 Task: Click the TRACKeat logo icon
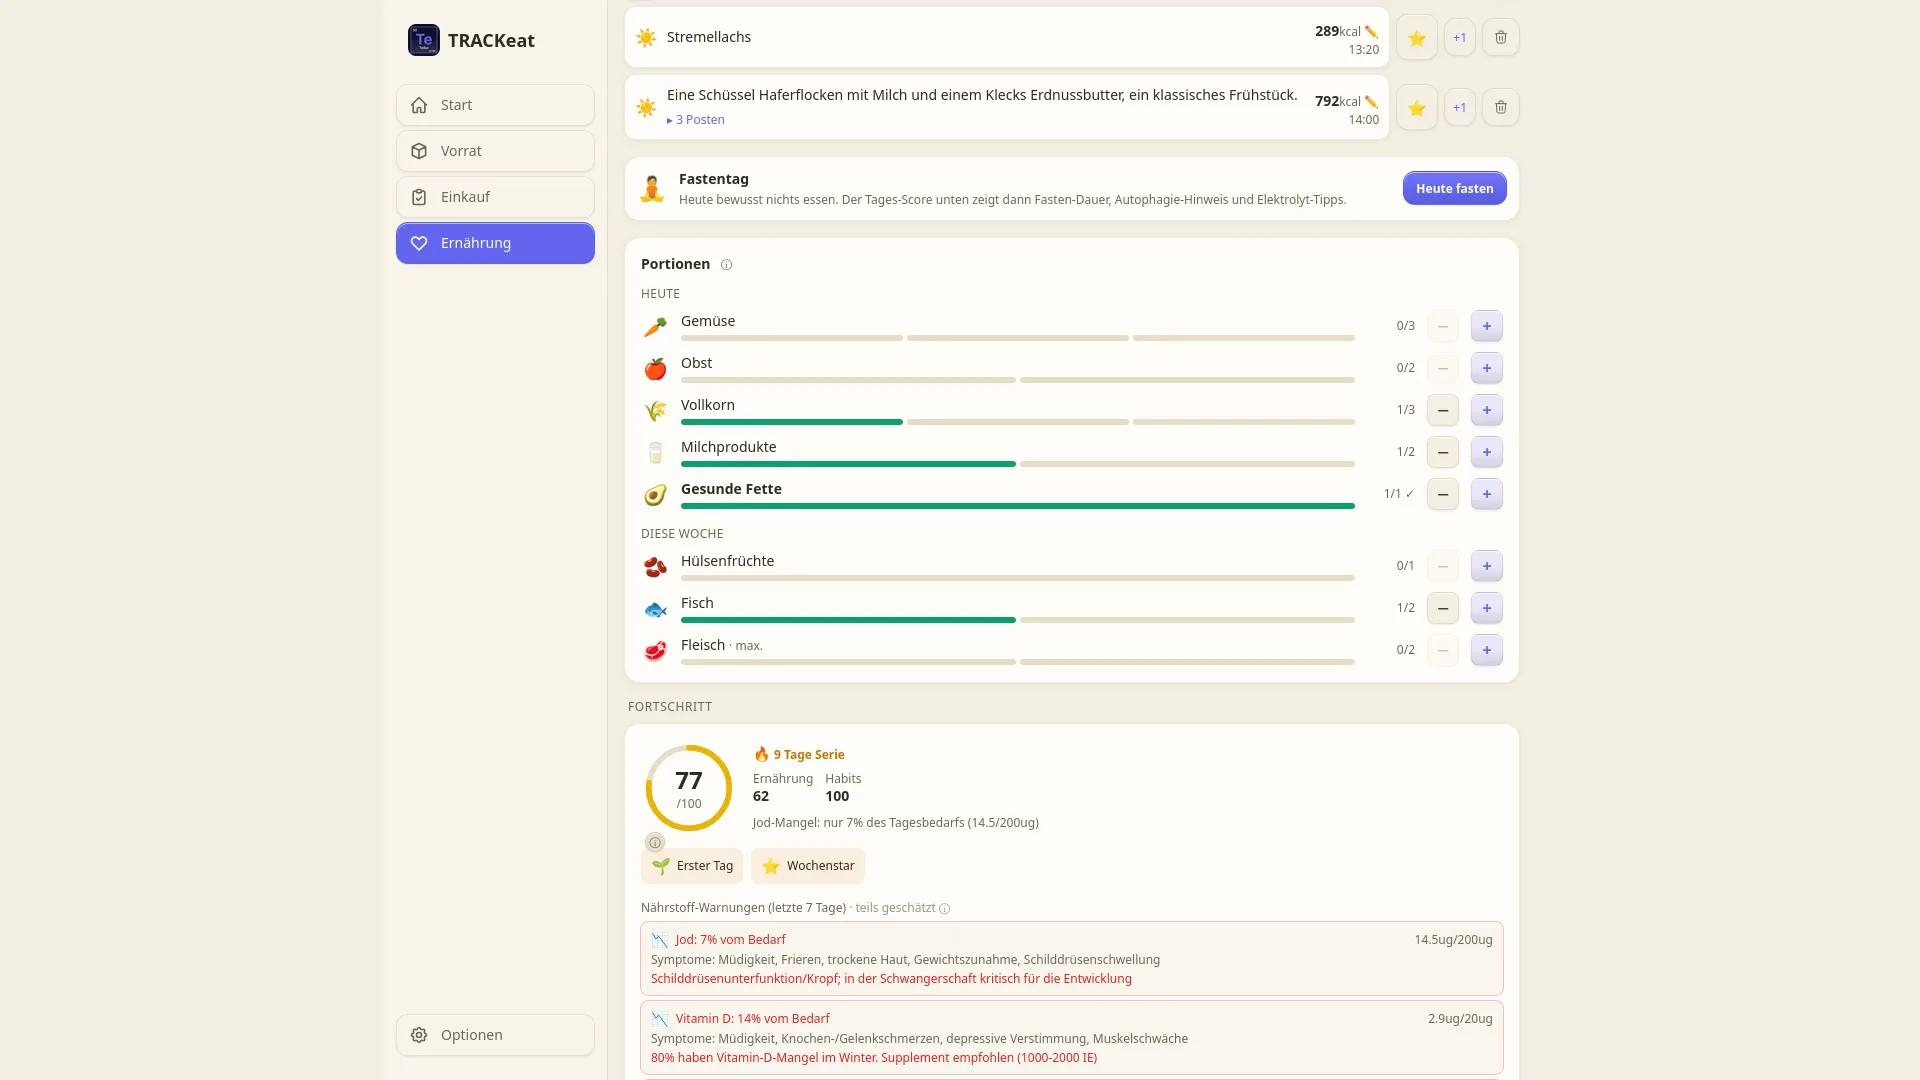pyautogui.click(x=424, y=40)
